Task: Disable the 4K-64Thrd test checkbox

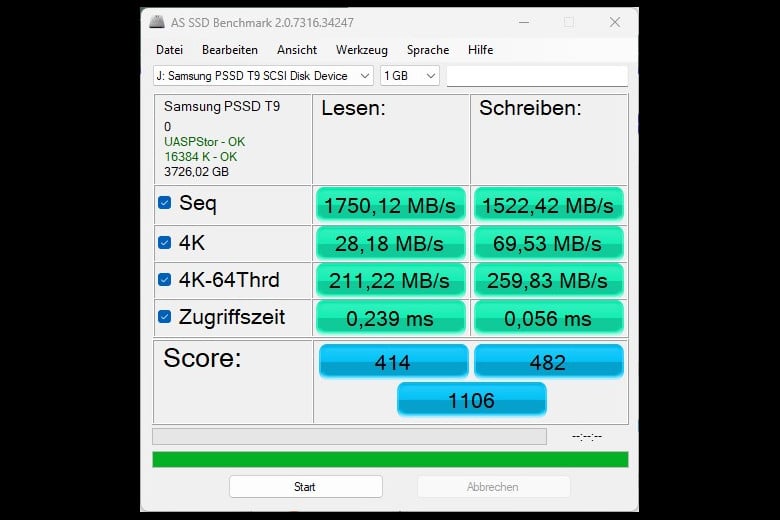Action: pyautogui.click(x=165, y=280)
